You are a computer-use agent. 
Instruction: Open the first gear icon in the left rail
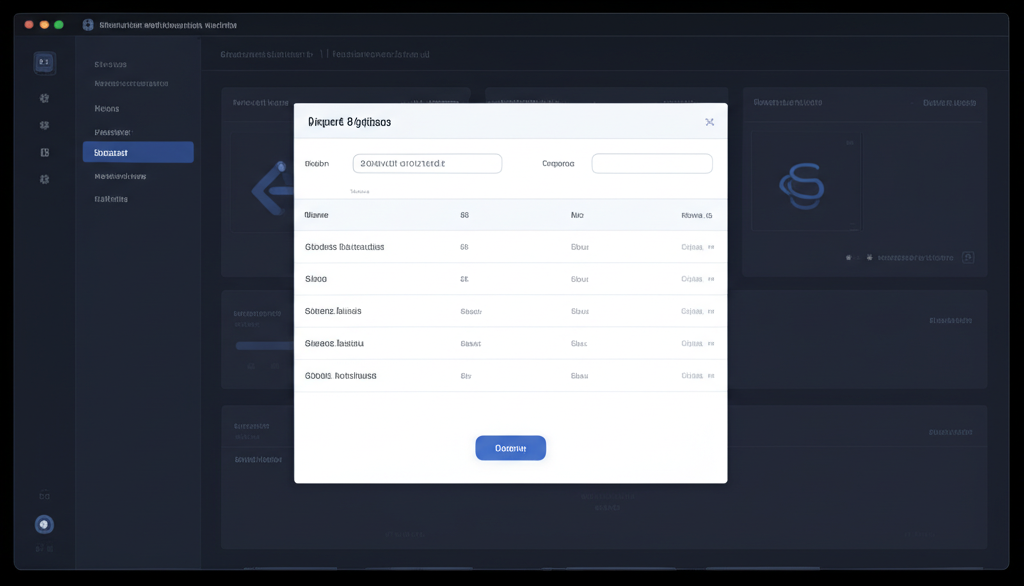coord(44,98)
